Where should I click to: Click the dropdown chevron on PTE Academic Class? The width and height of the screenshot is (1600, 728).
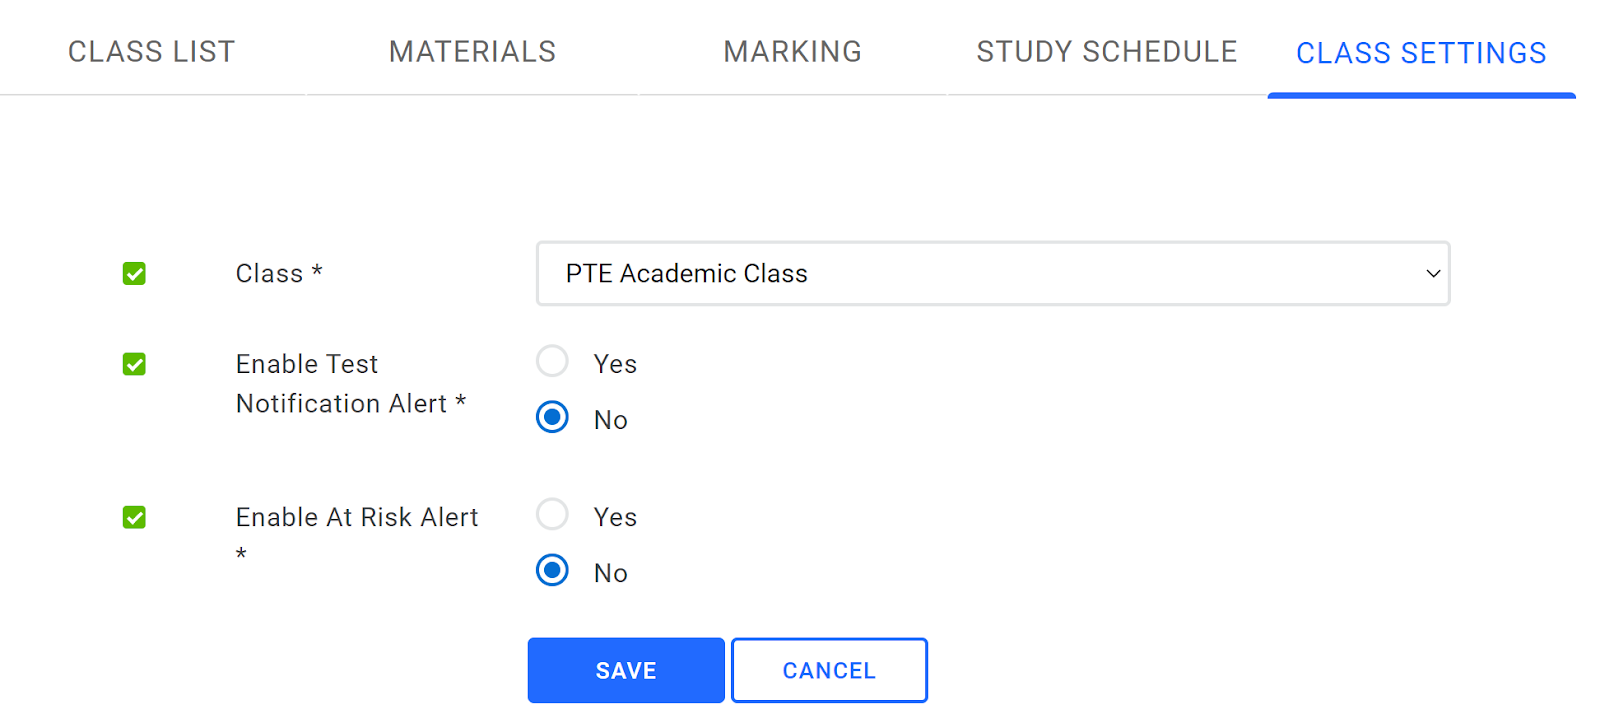[1432, 273]
